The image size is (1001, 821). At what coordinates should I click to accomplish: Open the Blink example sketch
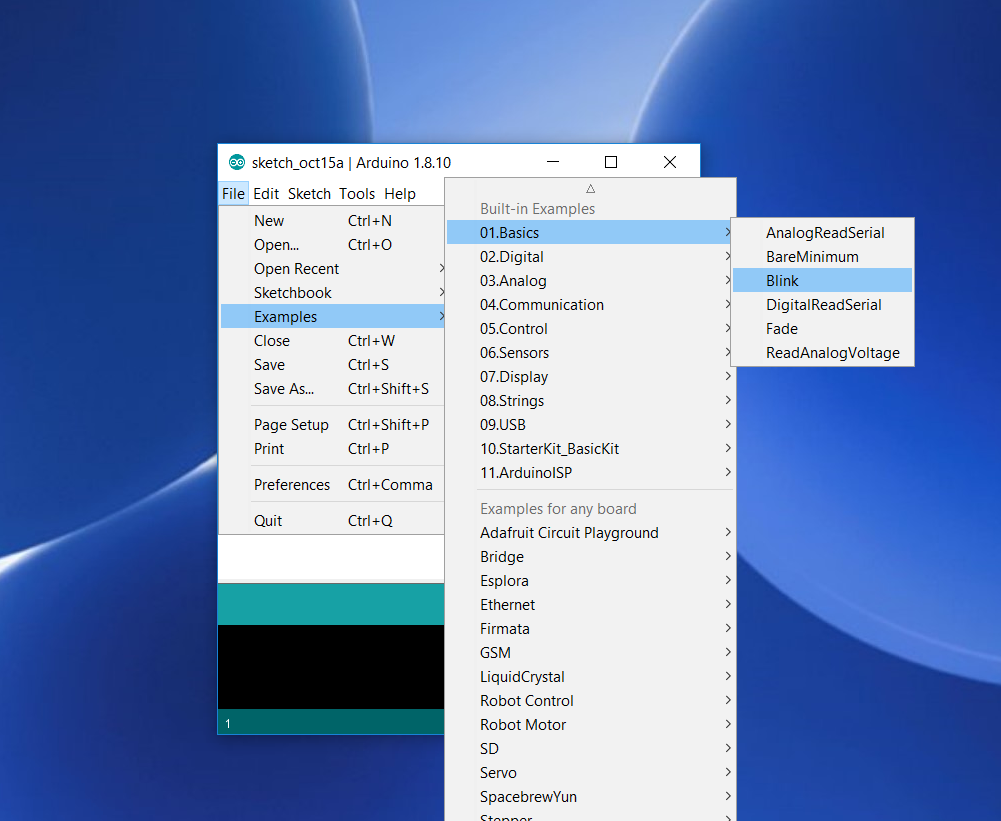tap(822, 281)
